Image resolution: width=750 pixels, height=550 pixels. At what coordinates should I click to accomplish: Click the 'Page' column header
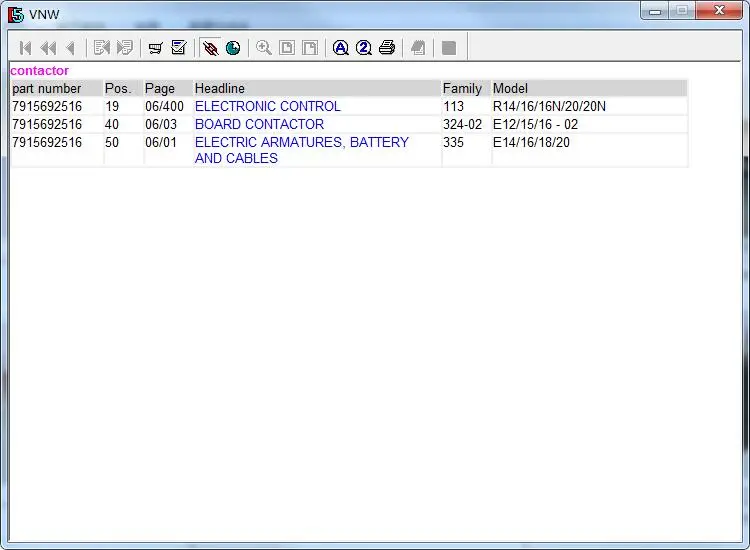click(x=160, y=88)
